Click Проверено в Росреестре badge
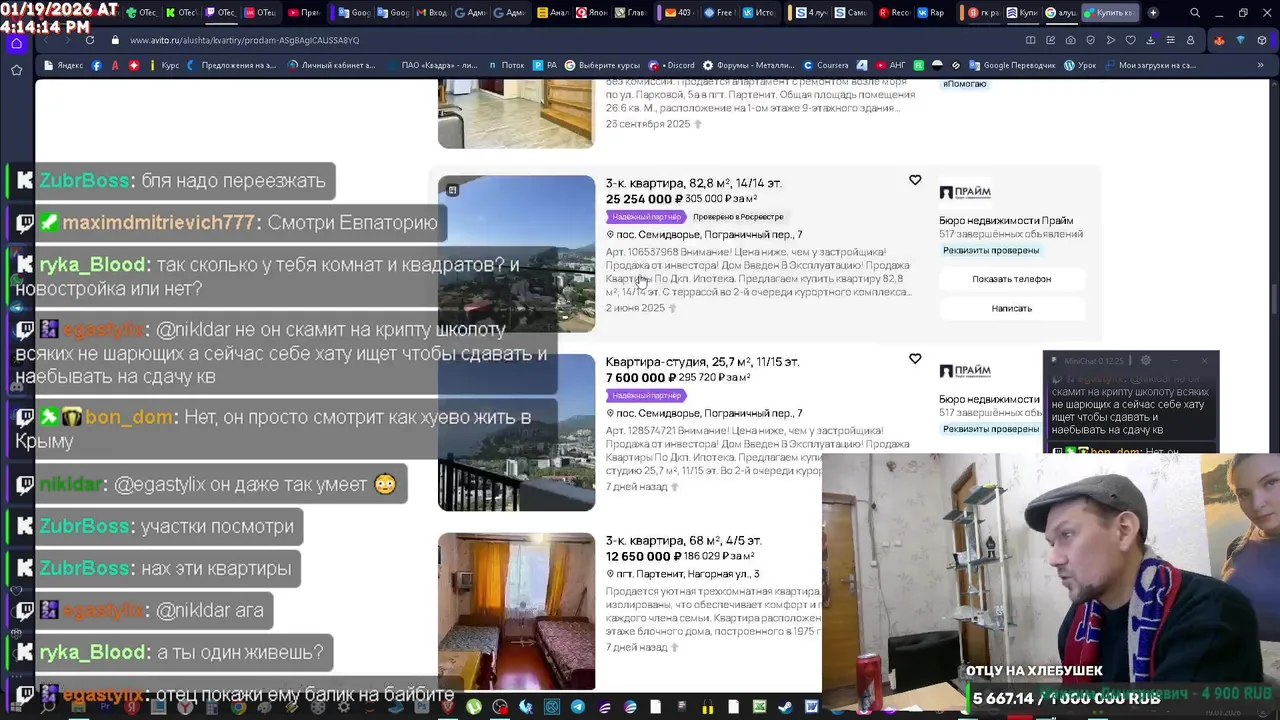Screen dimensions: 1280x720 [738, 217]
